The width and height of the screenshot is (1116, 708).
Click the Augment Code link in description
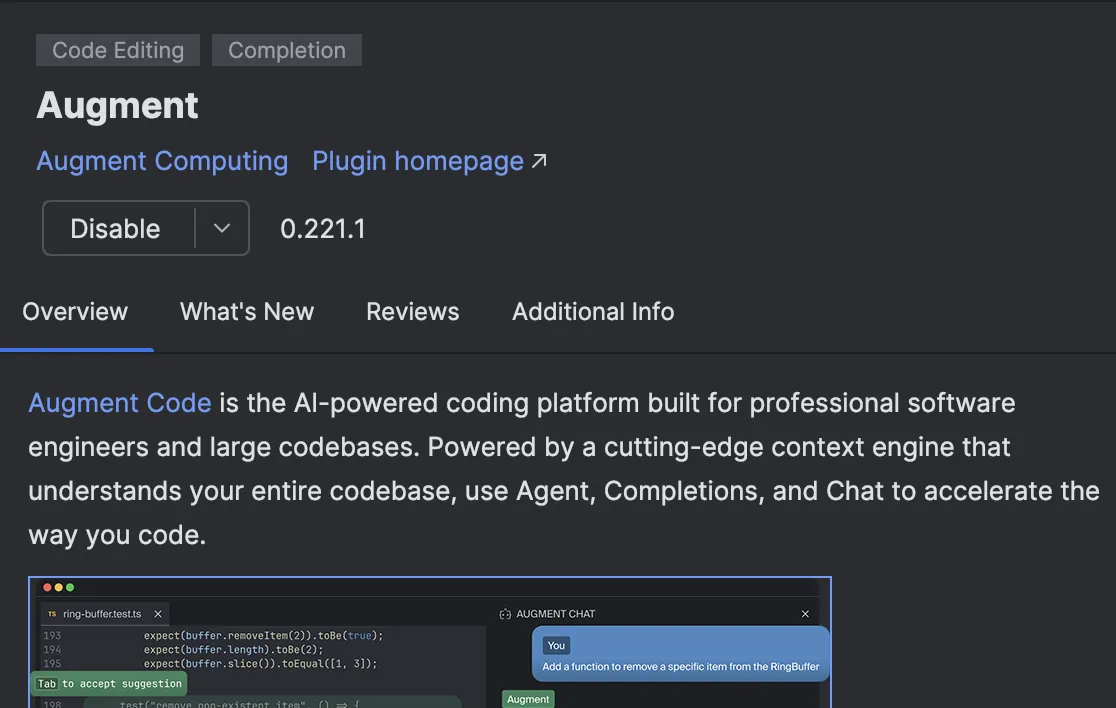point(120,403)
